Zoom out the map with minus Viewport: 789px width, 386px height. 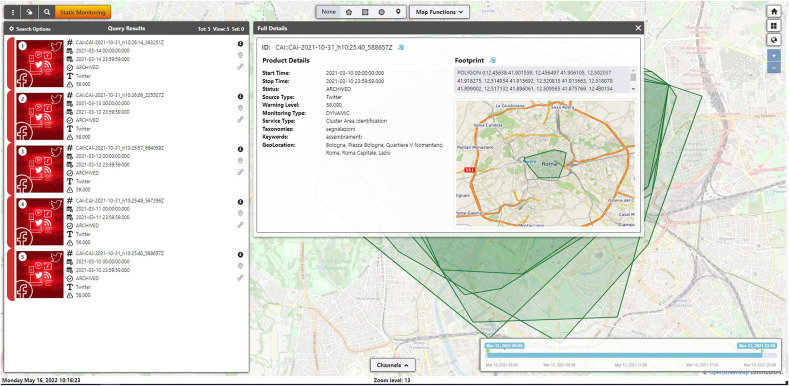click(774, 67)
